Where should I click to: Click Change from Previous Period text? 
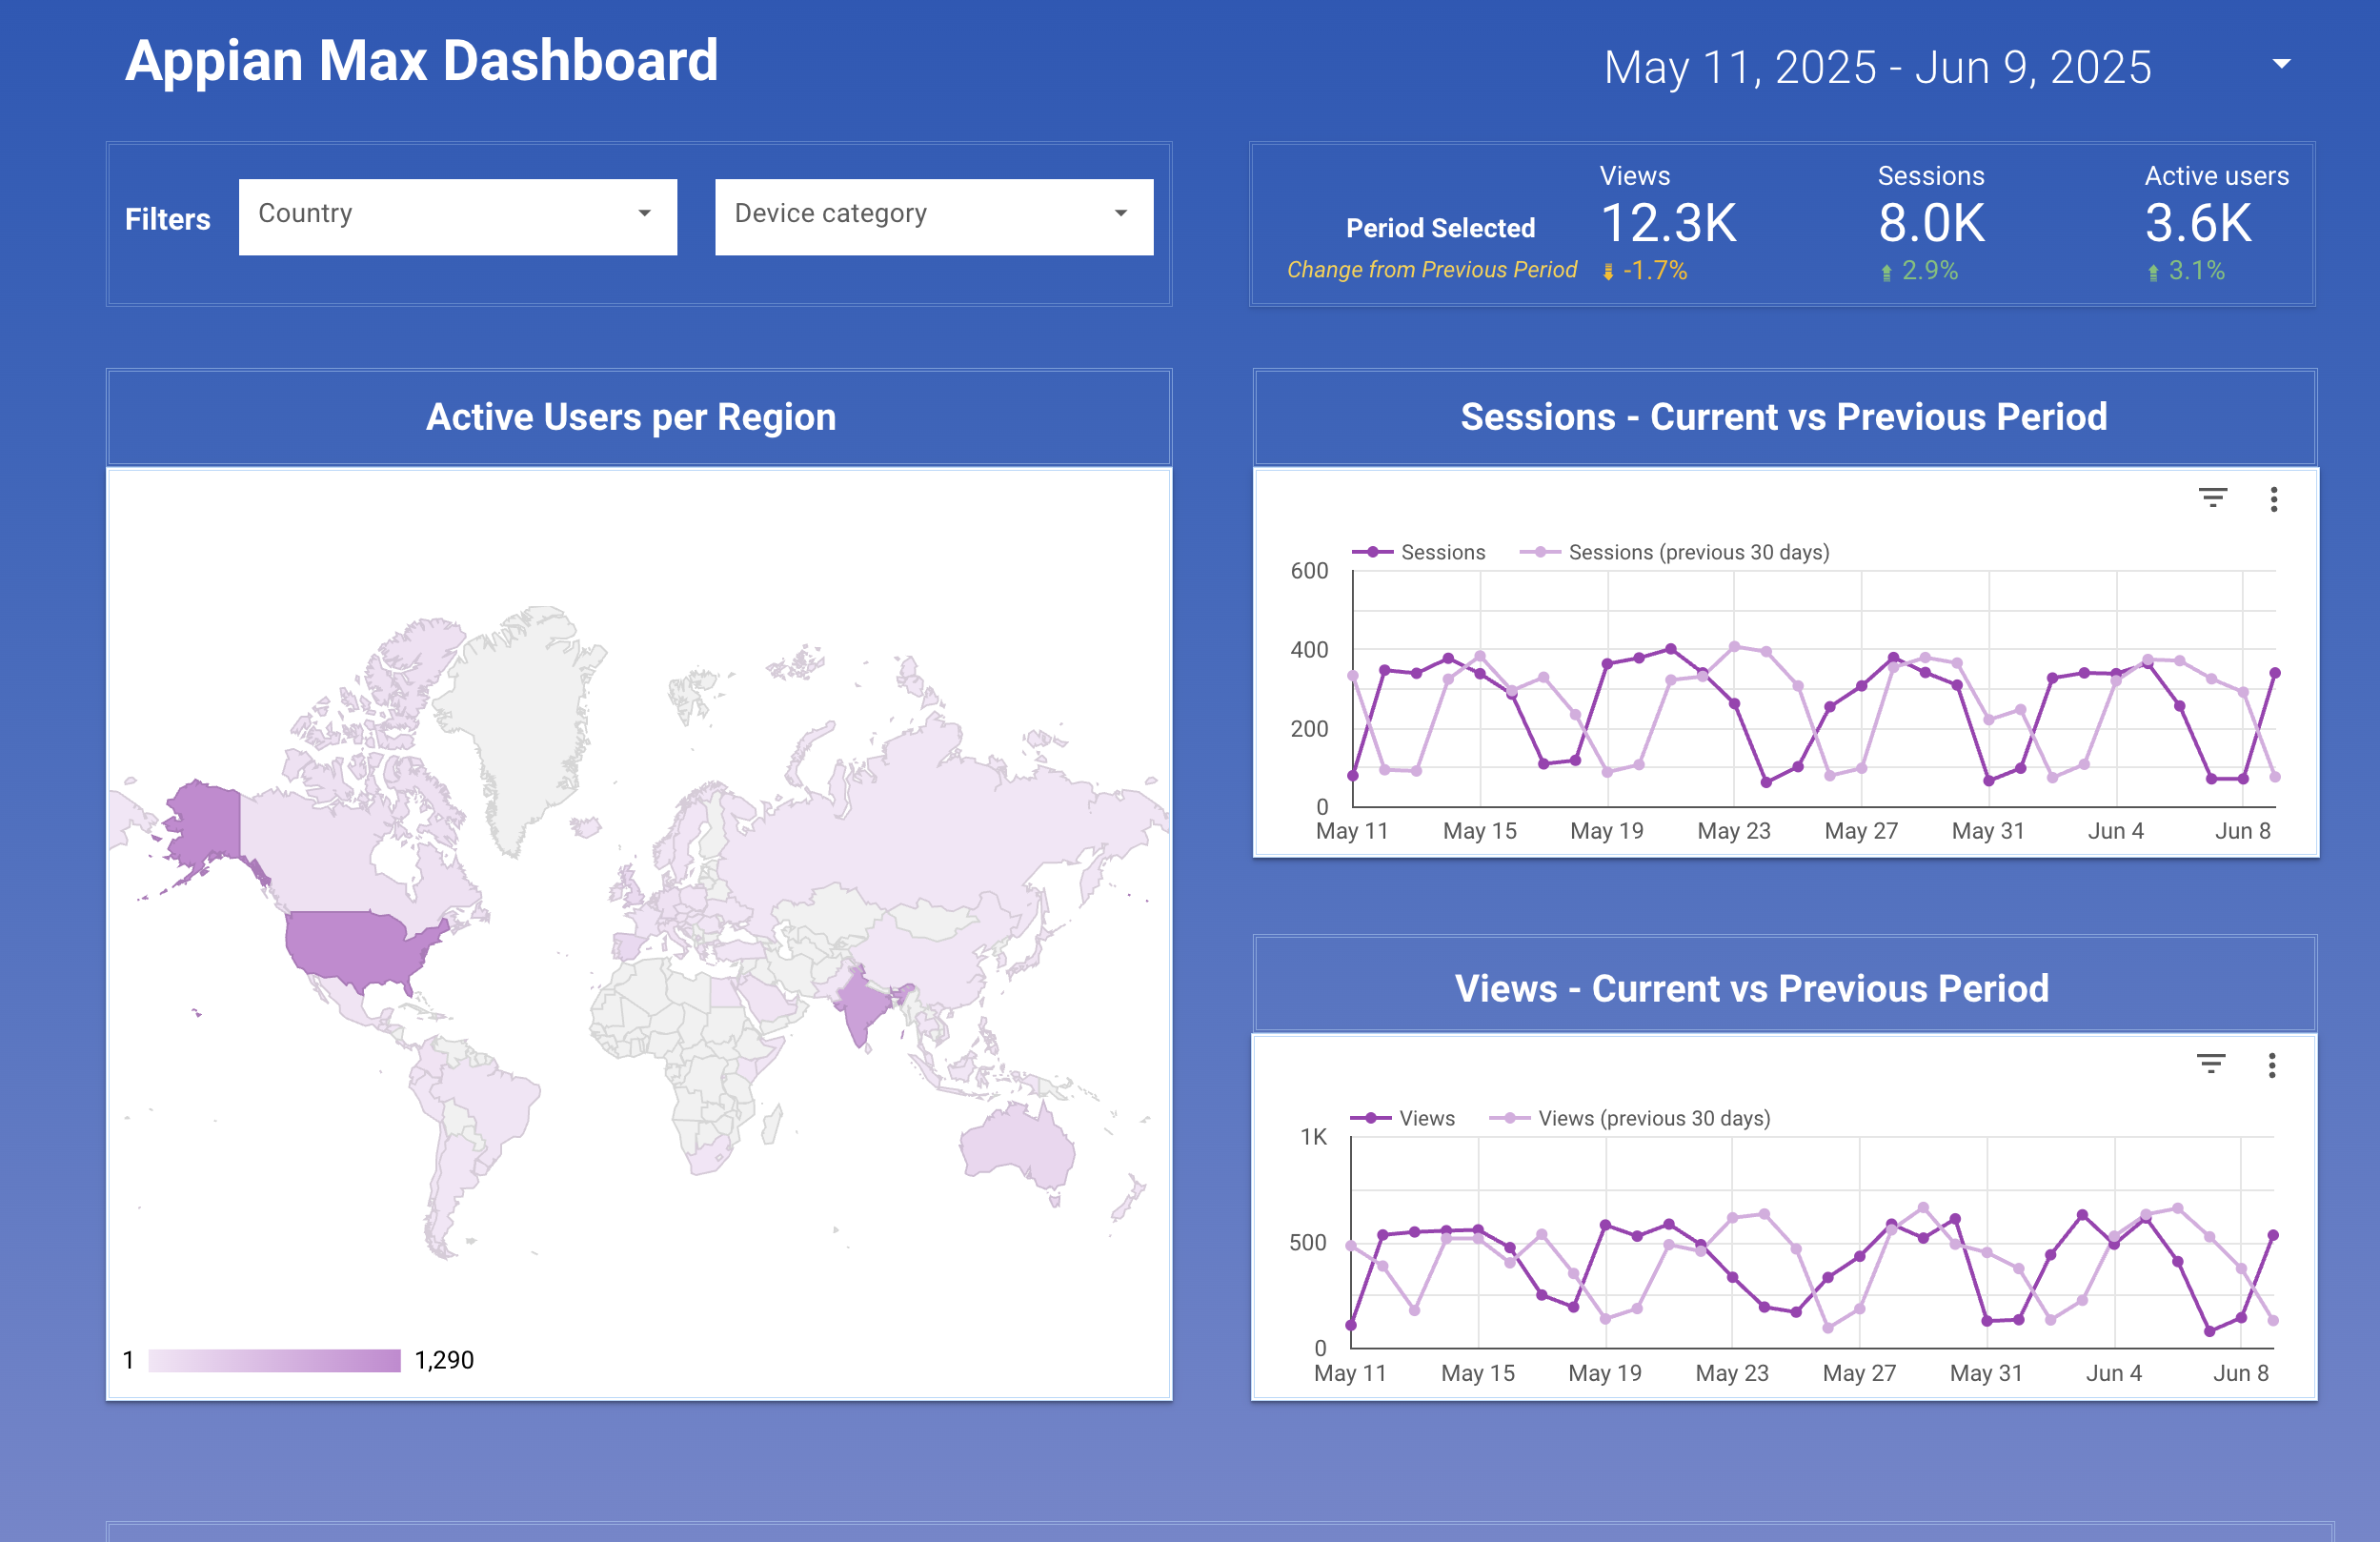[1431, 270]
